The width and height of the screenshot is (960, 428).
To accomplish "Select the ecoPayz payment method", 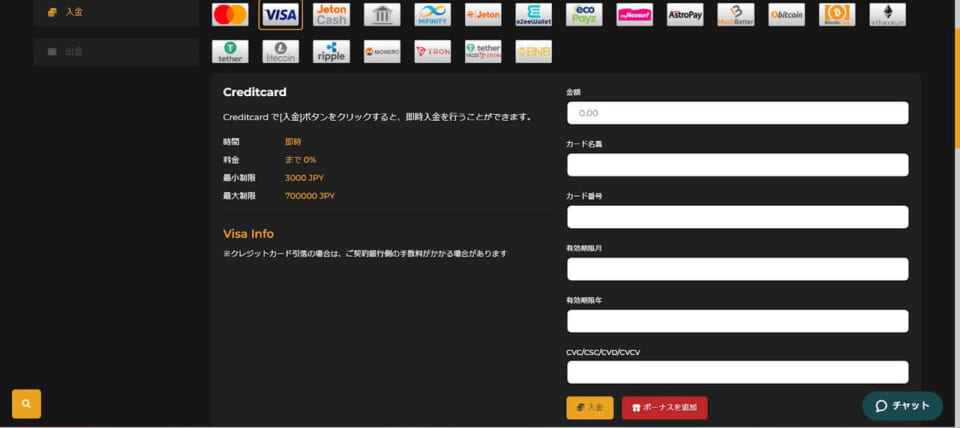I will (x=584, y=15).
